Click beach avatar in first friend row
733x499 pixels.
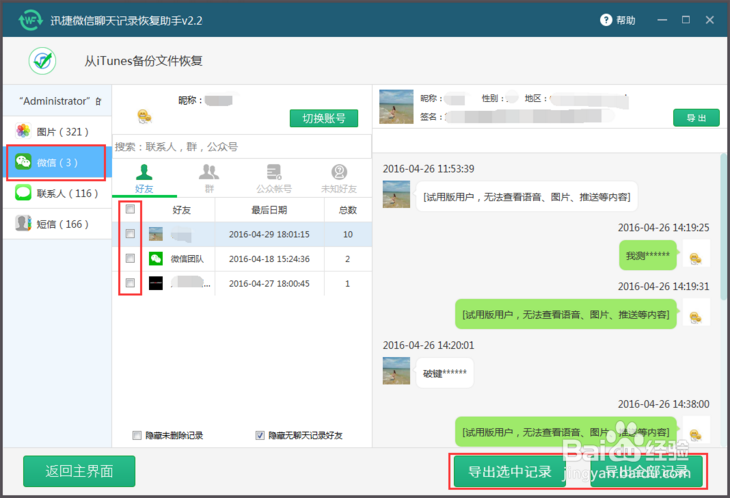tap(156, 234)
